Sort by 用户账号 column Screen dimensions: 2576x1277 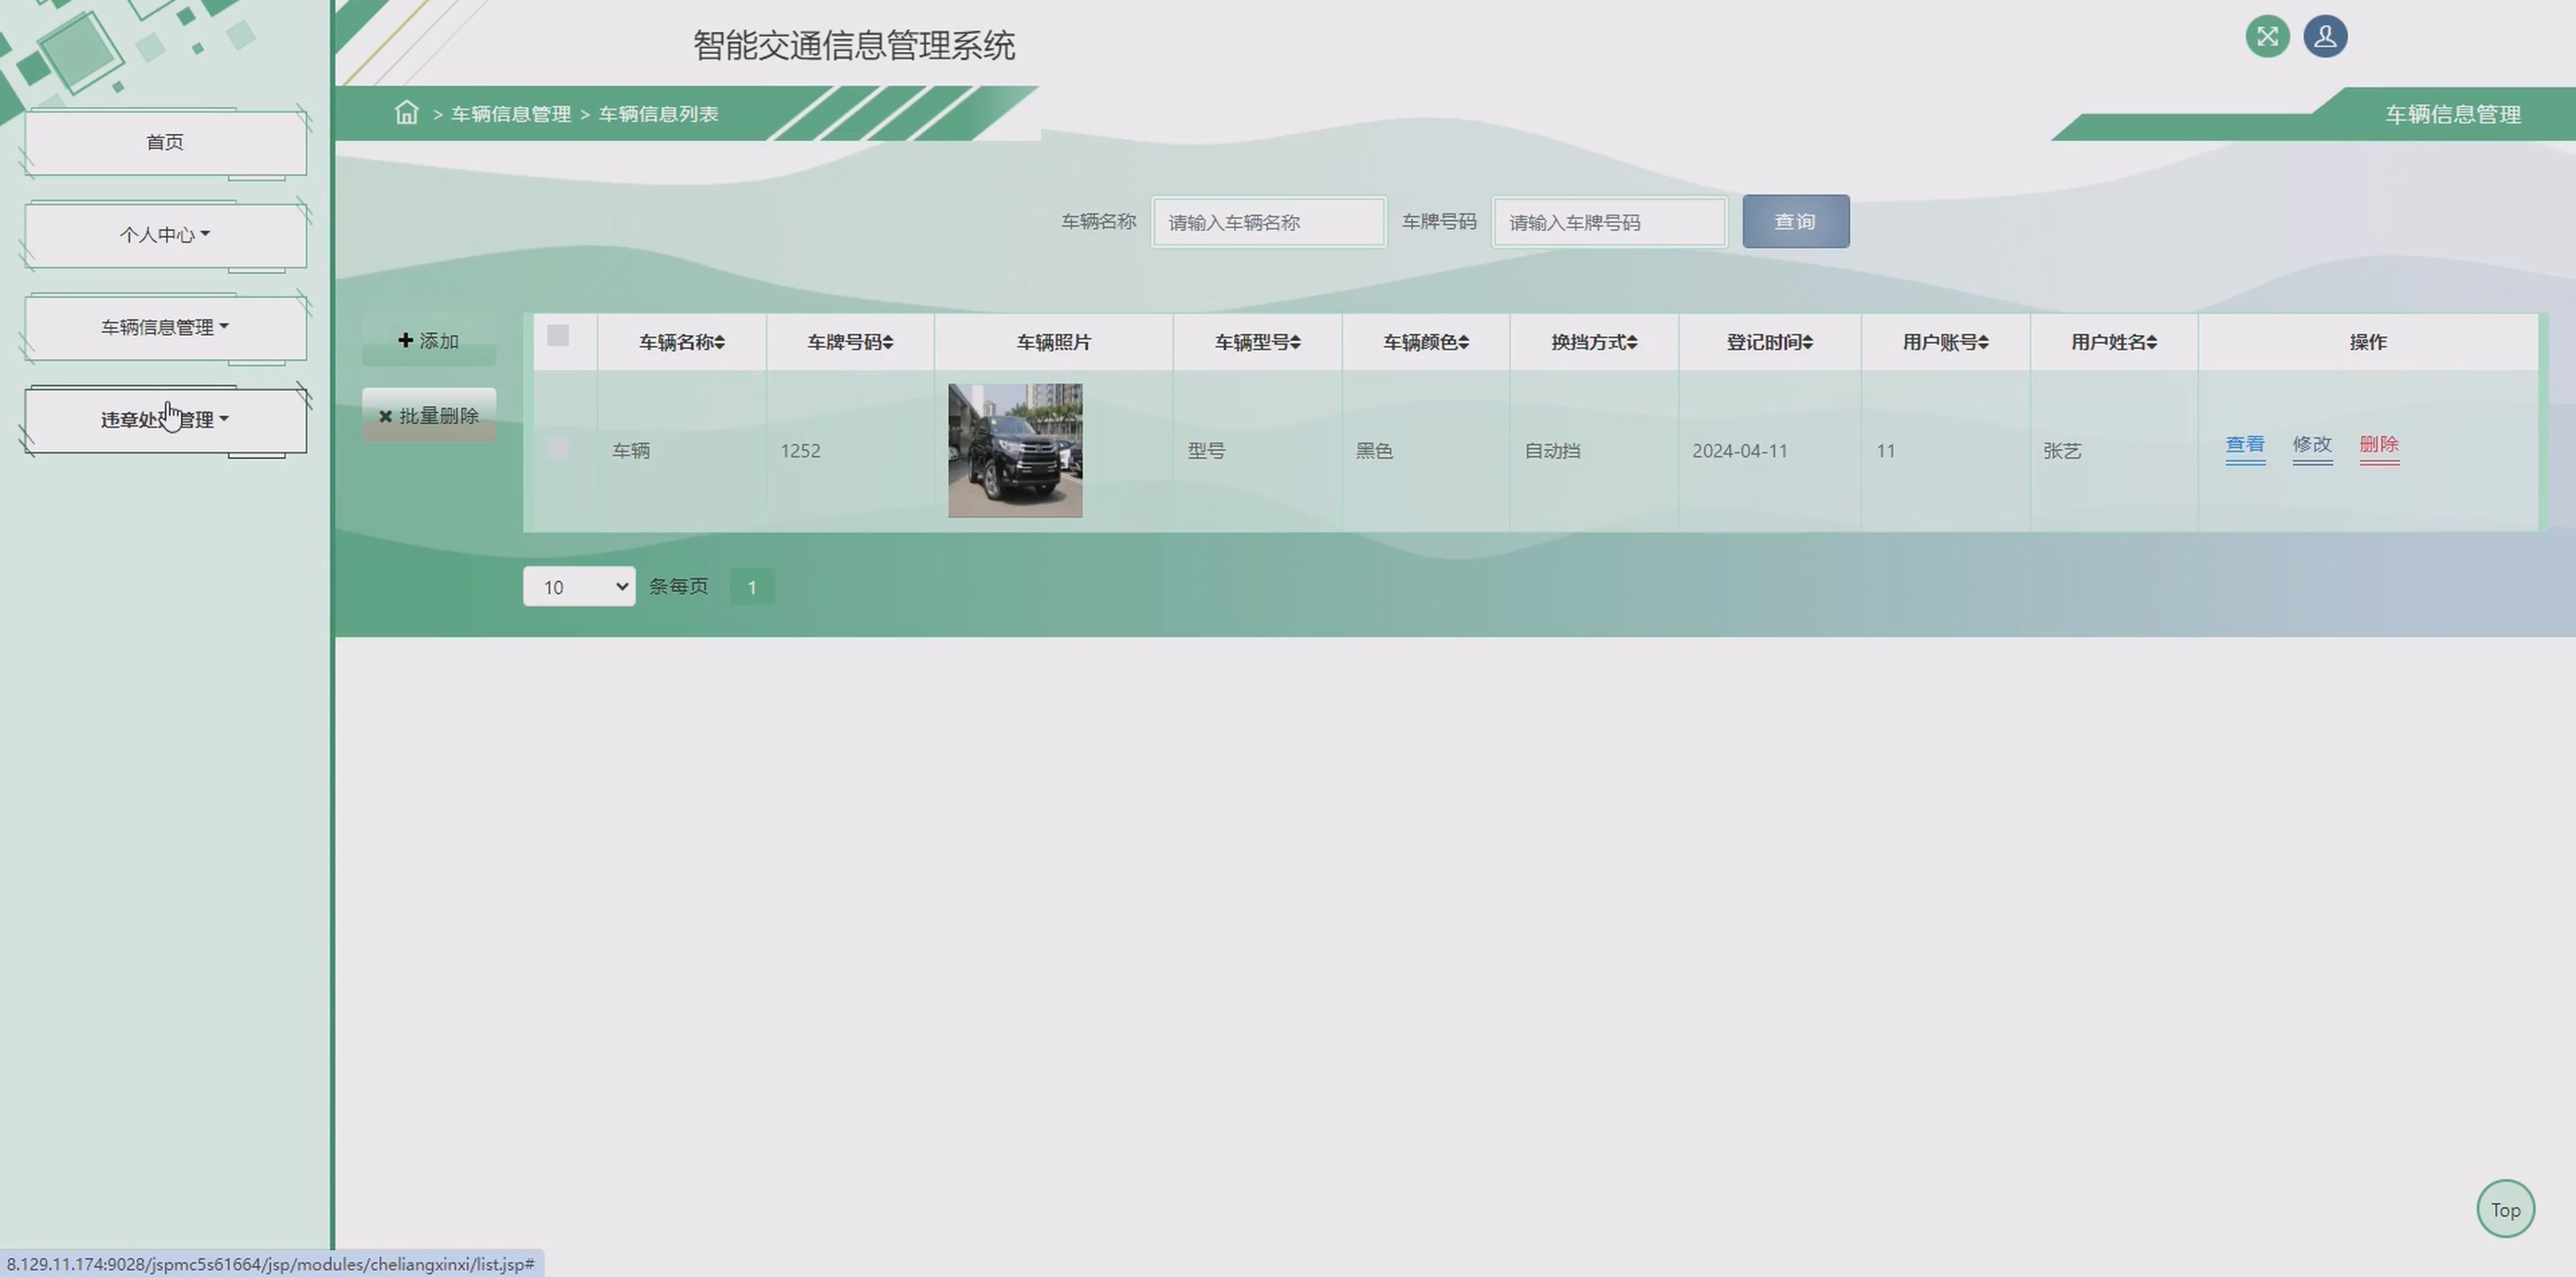[1945, 342]
